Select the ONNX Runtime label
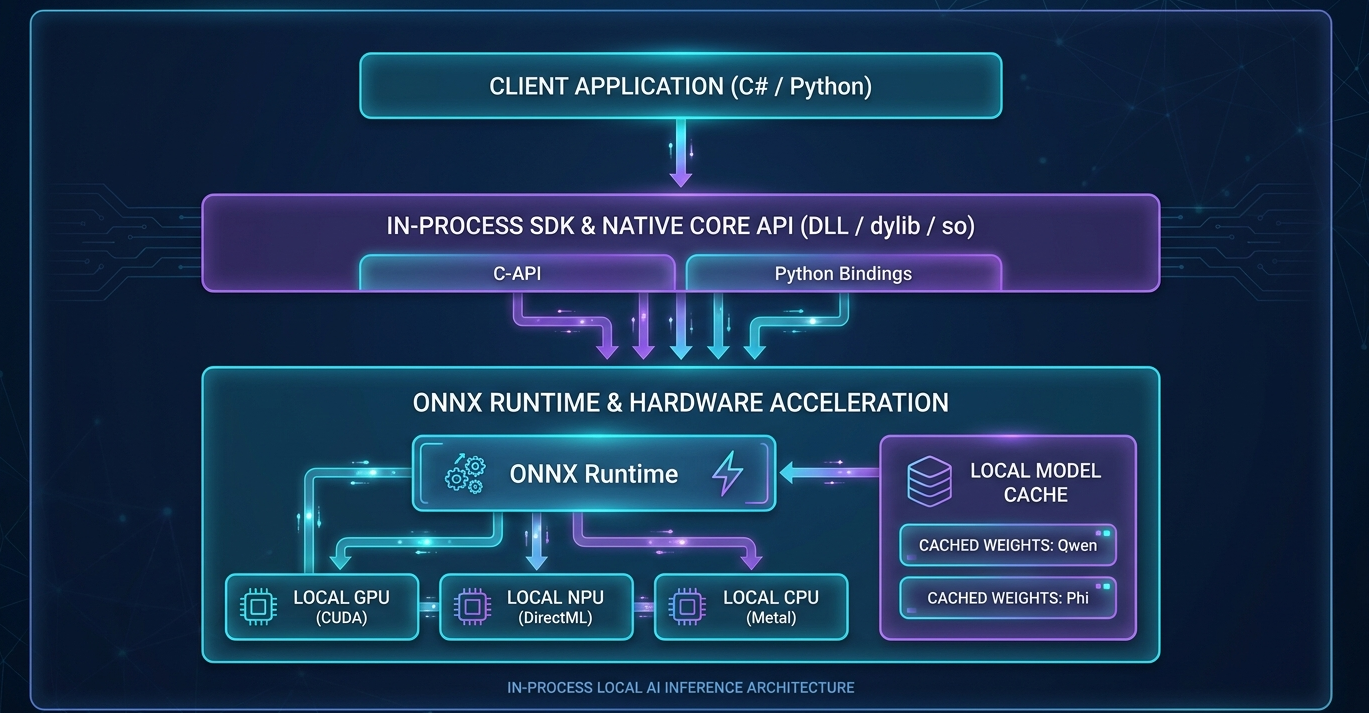The height and width of the screenshot is (713, 1369). click(x=594, y=473)
